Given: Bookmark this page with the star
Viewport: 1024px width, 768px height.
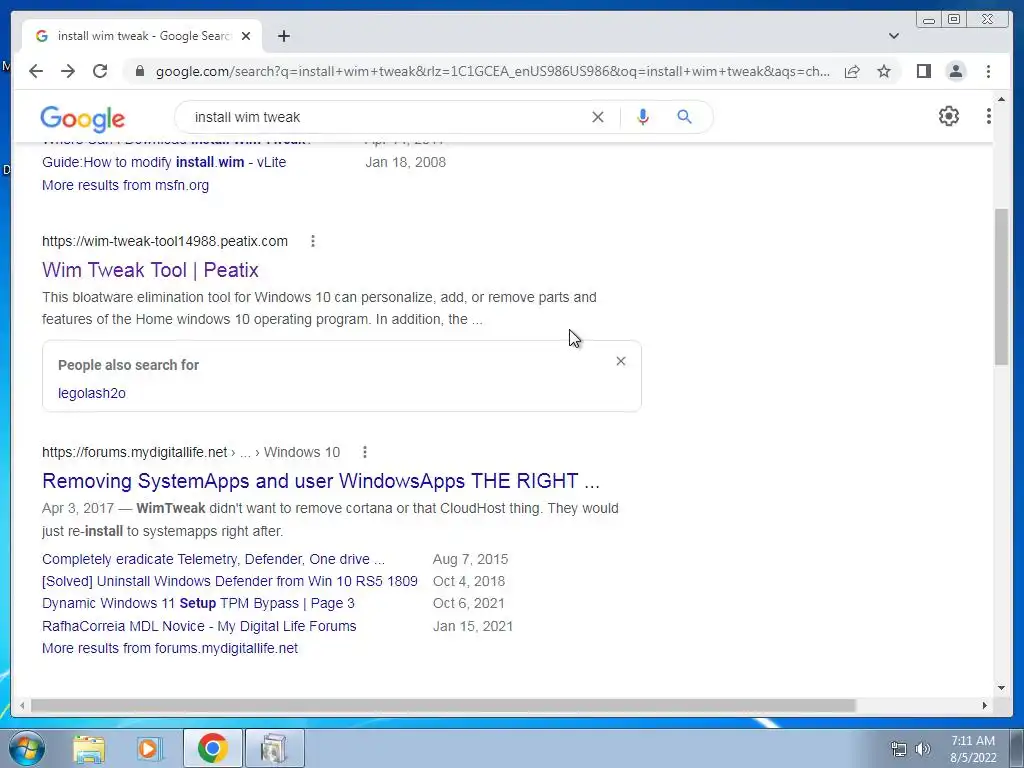Looking at the screenshot, I should coord(884,71).
